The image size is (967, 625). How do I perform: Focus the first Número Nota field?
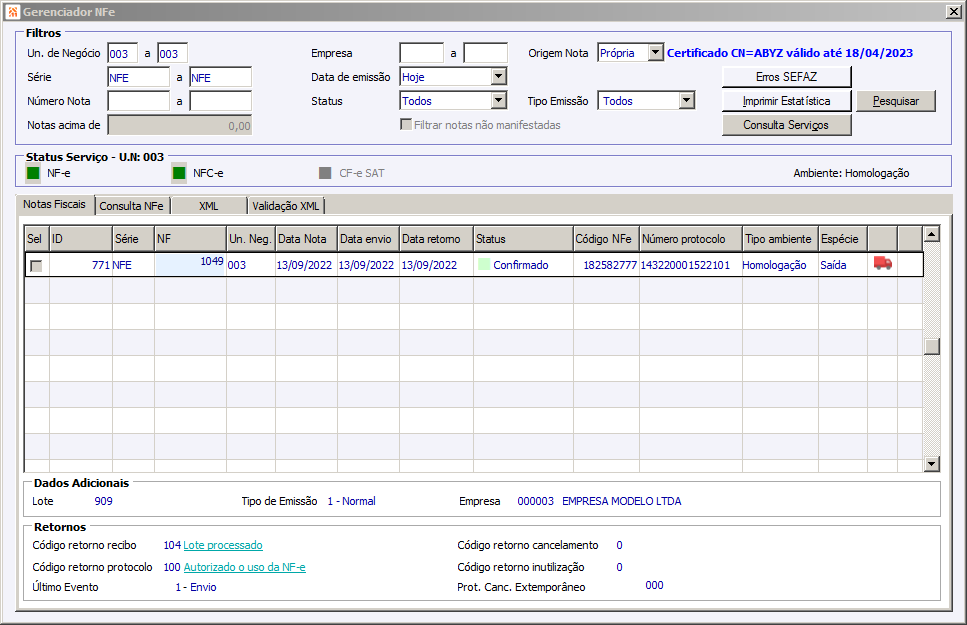coord(138,100)
